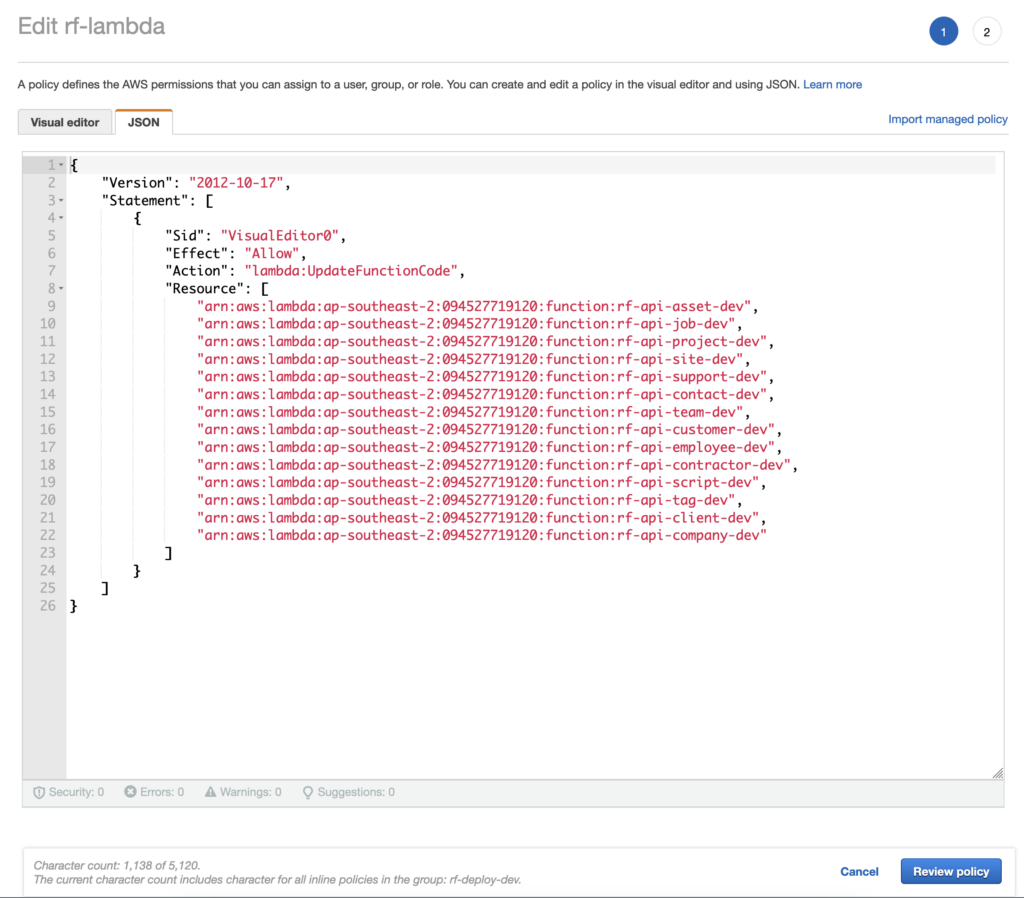
Task: Click the rf-api-team-dev ARN line
Action: click(470, 412)
